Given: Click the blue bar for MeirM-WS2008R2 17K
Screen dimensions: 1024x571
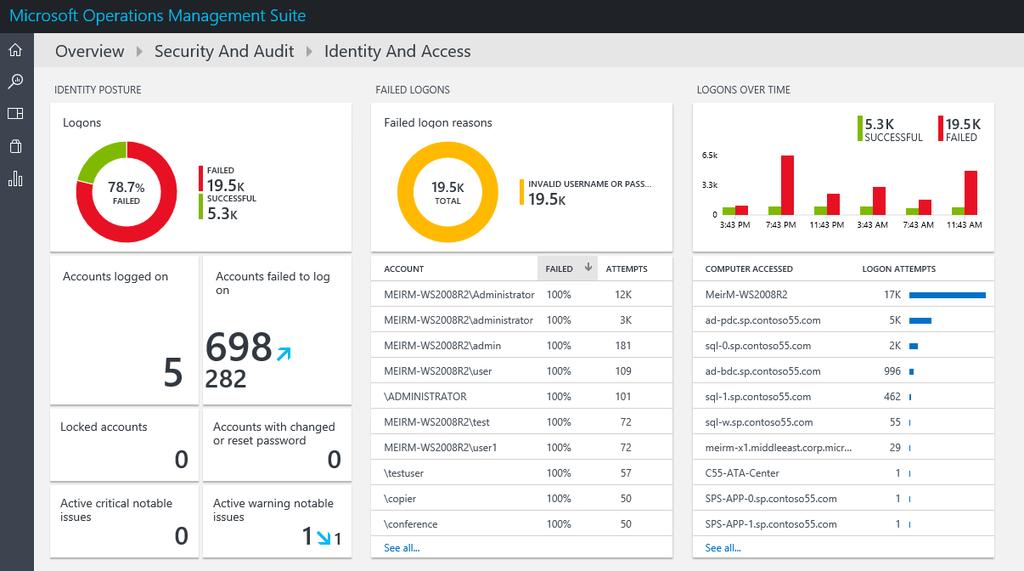Looking at the screenshot, I should (947, 295).
